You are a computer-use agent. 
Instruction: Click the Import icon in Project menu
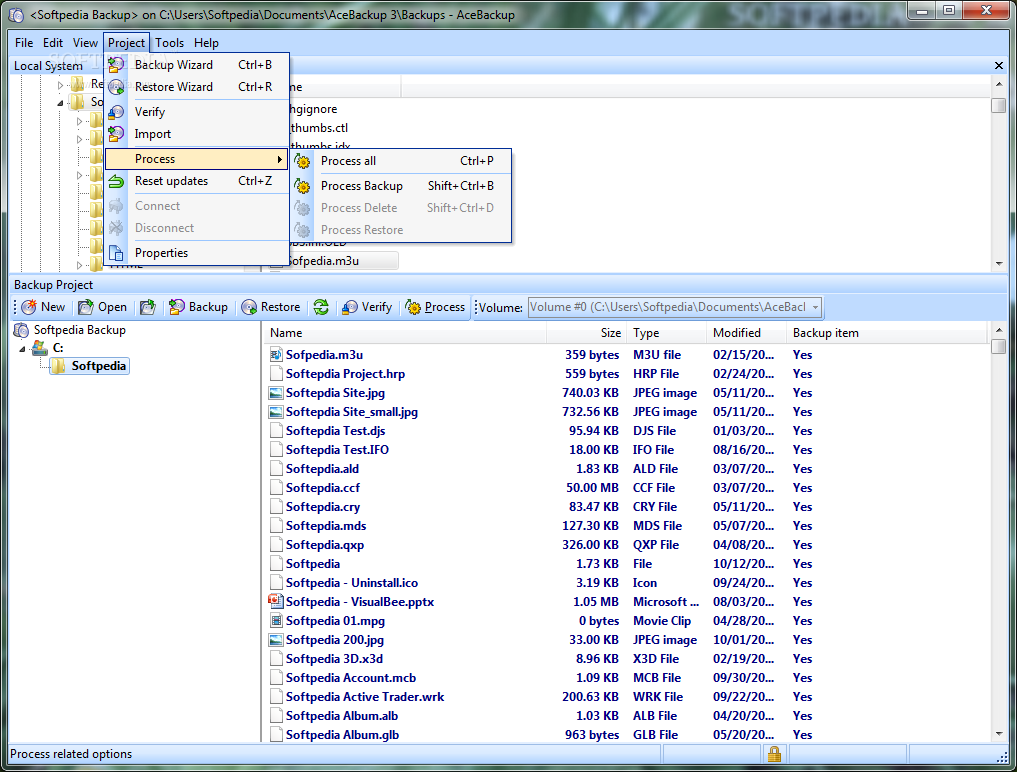(x=116, y=134)
